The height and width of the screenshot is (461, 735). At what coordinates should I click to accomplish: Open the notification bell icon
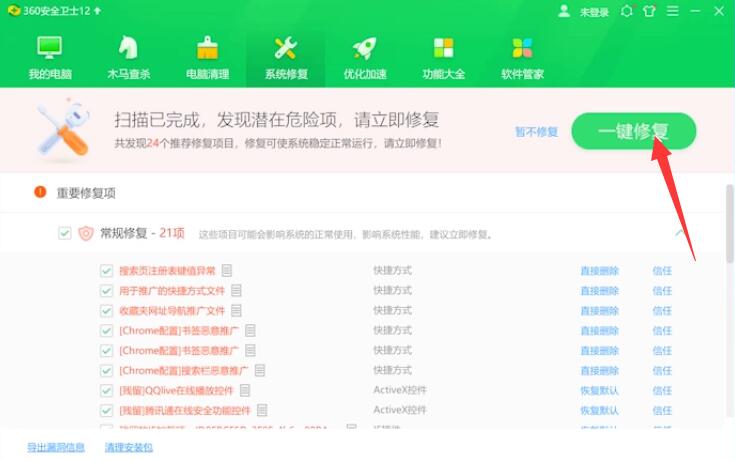[x=626, y=11]
